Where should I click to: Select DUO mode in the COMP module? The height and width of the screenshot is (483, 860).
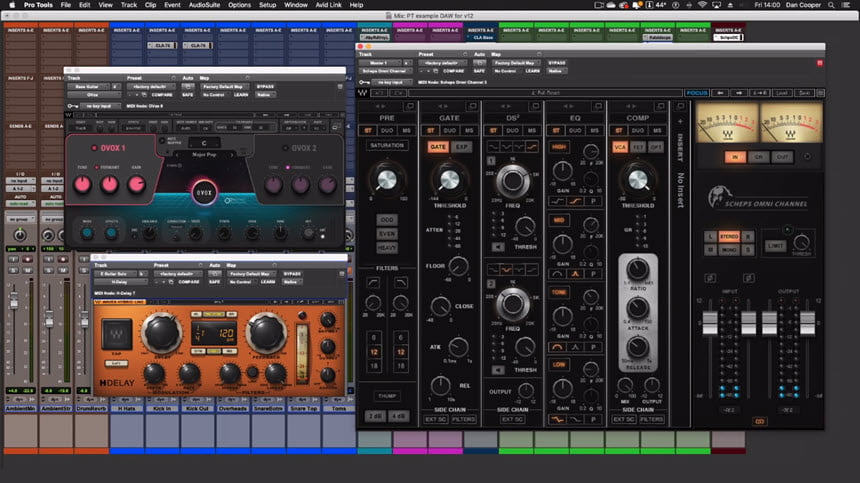pos(638,130)
